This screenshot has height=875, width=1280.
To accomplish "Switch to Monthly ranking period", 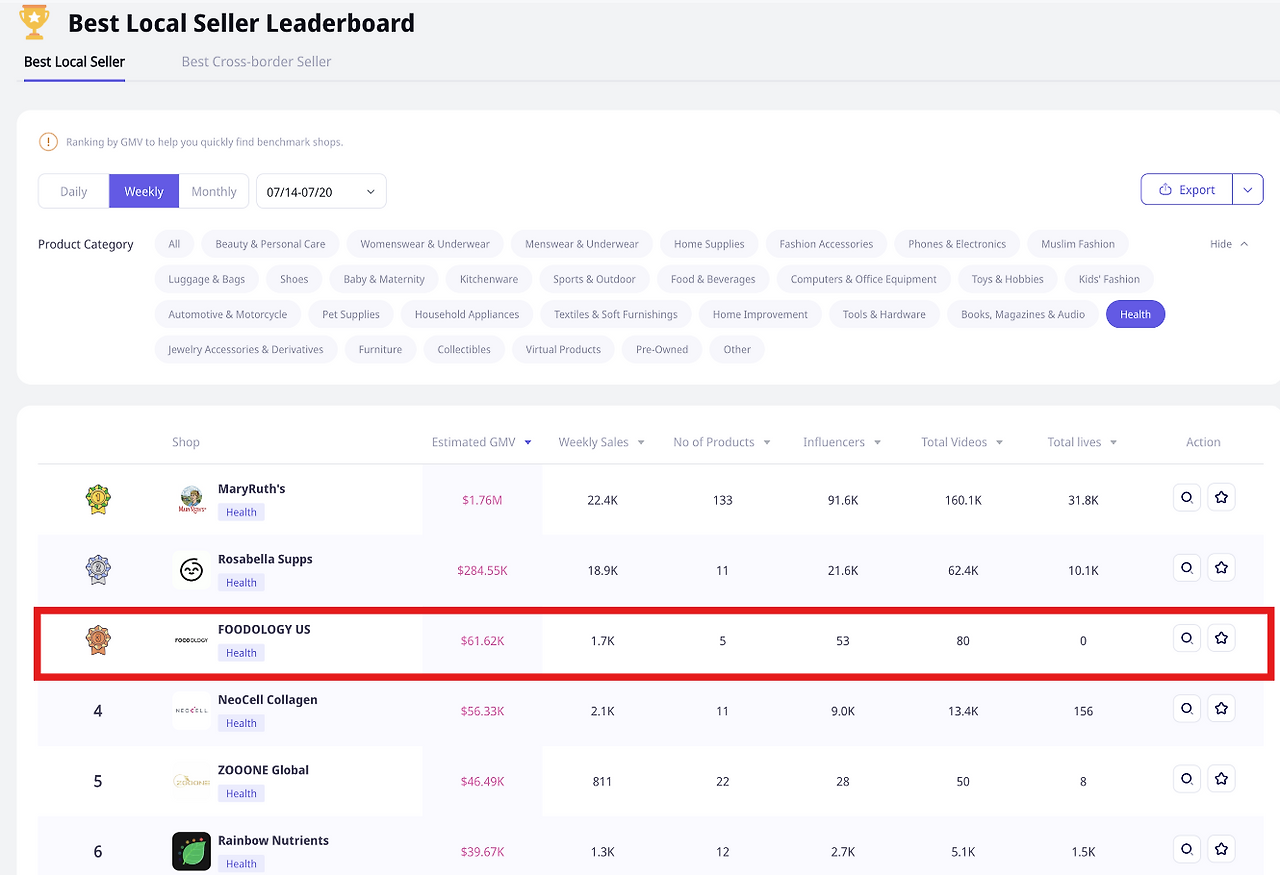I will 214,192.
